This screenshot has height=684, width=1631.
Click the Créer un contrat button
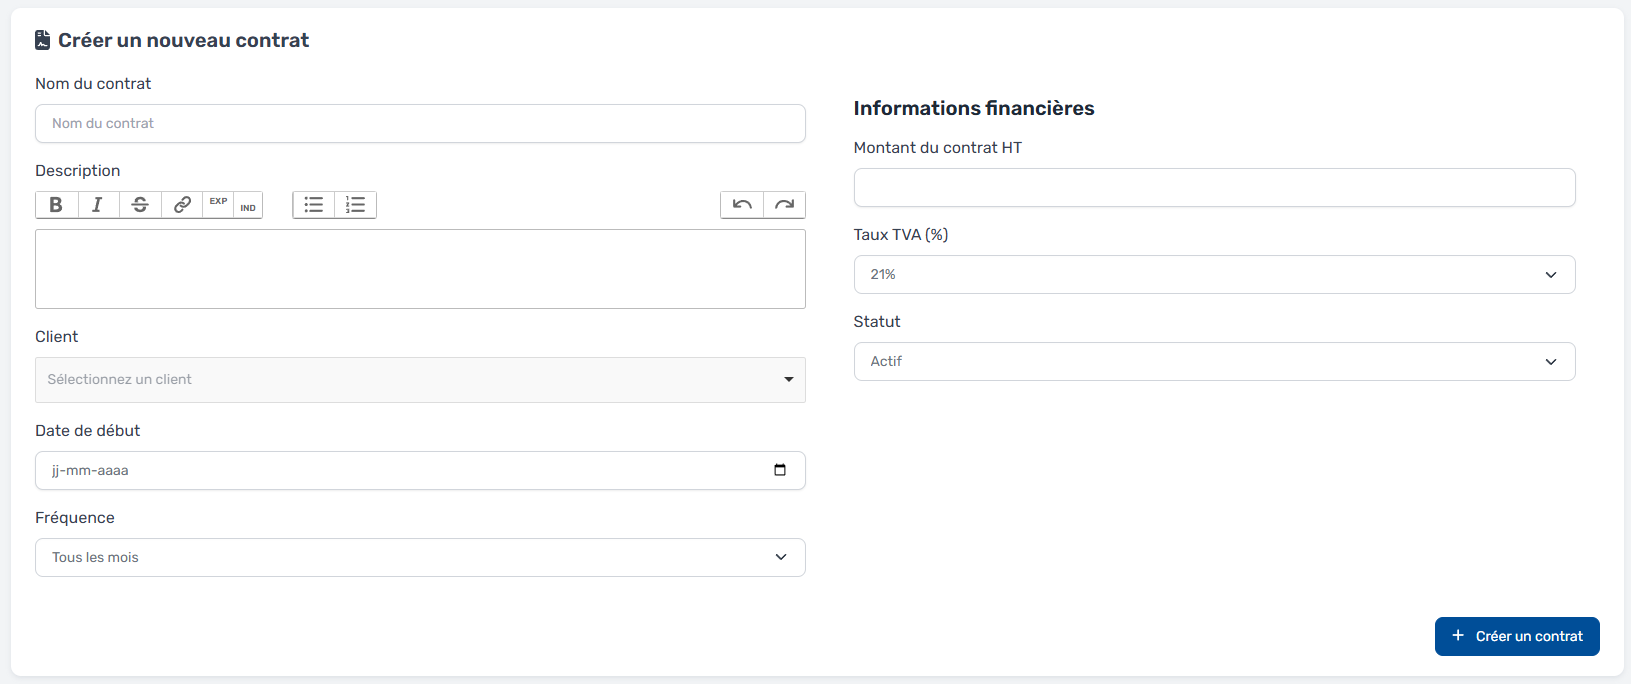click(1517, 636)
